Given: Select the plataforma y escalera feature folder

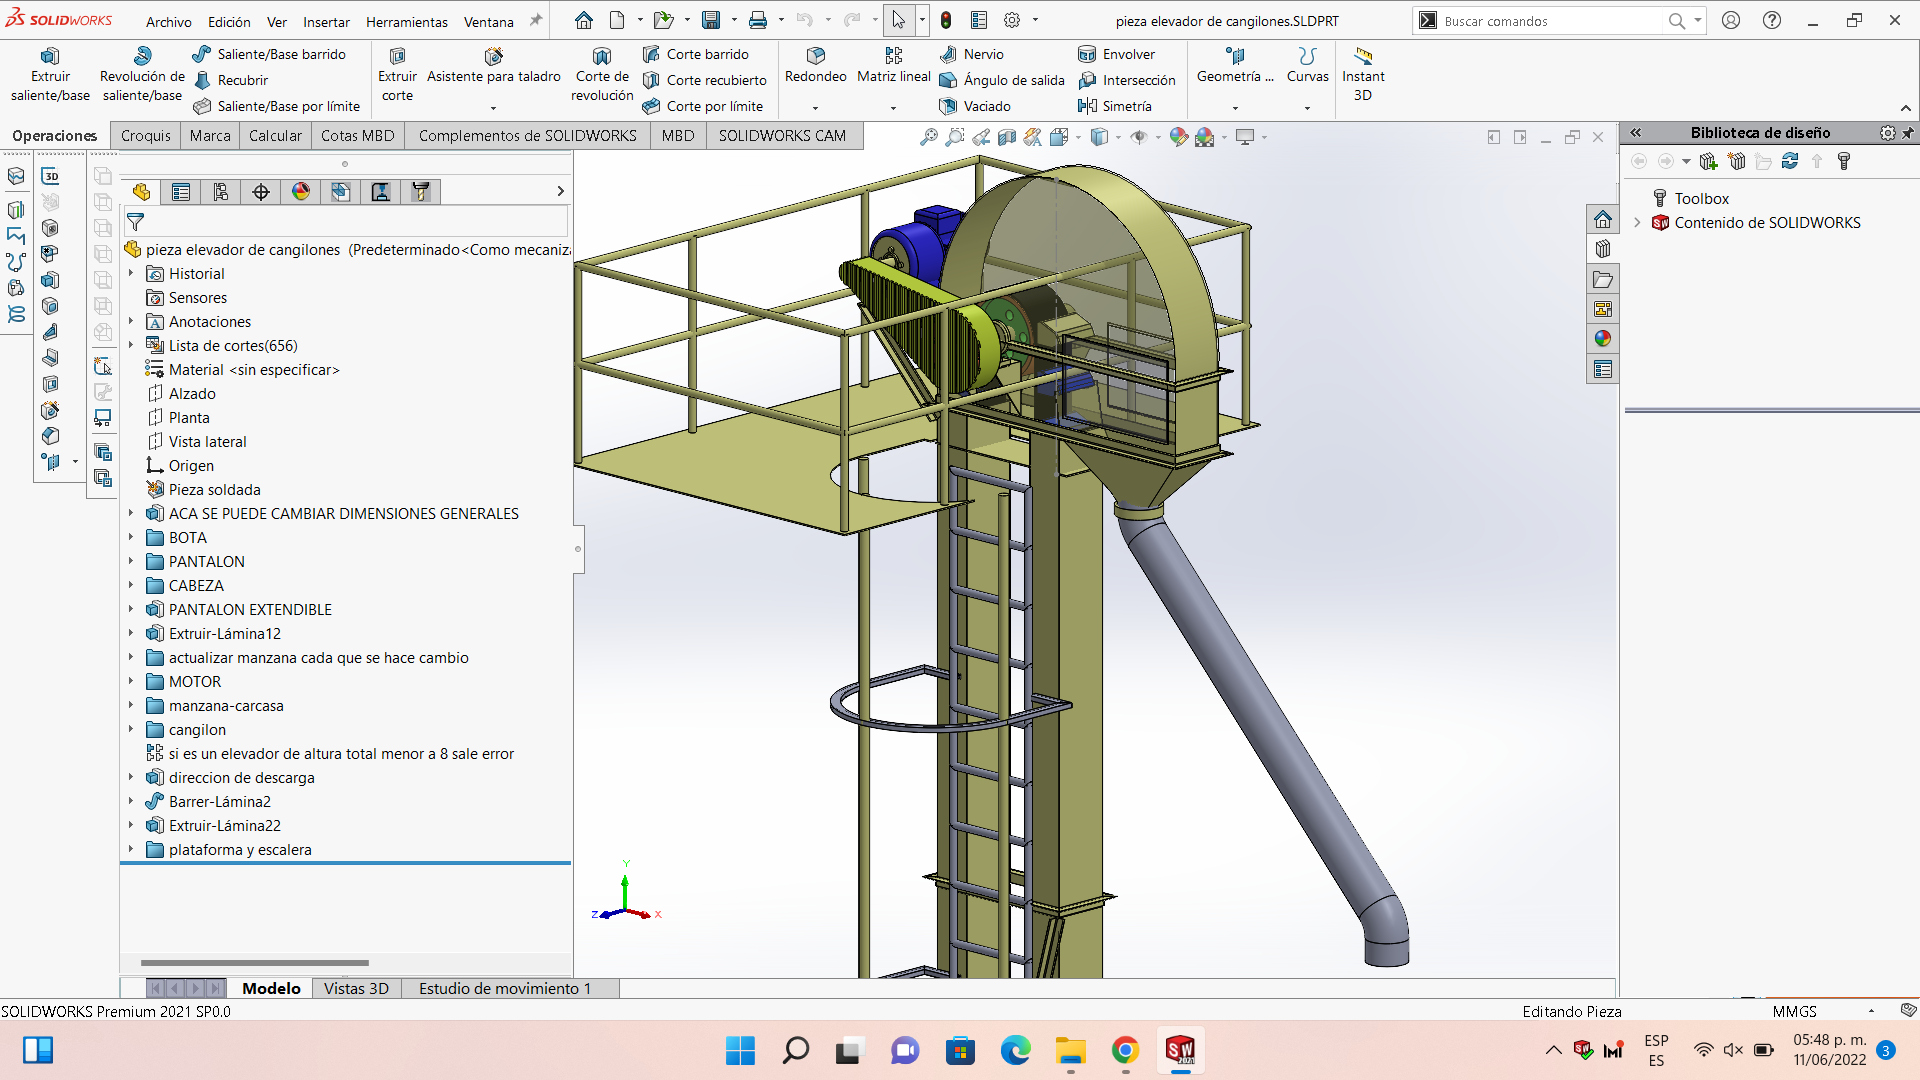Looking at the screenshot, I should coord(239,849).
